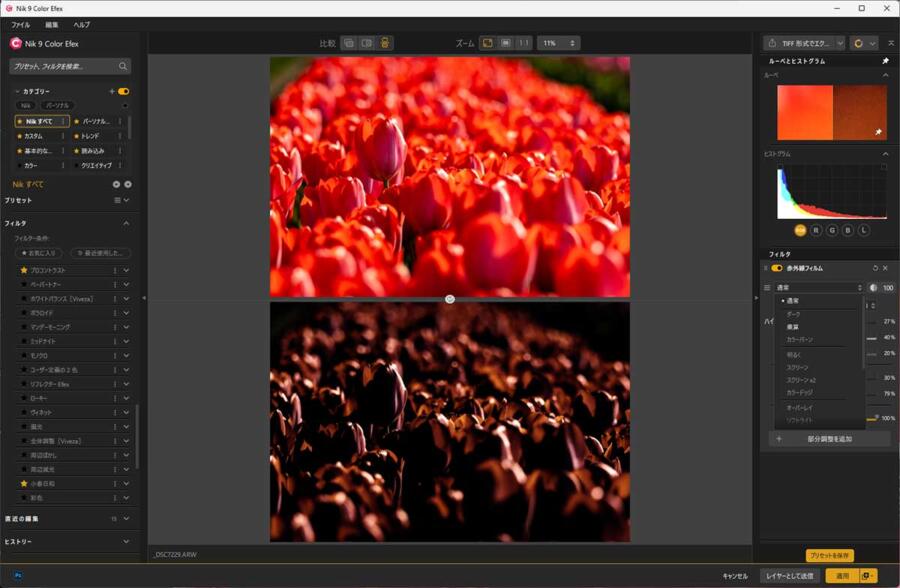
Task: Pin the ルーペとヒストグラム panel
Action: (887, 61)
